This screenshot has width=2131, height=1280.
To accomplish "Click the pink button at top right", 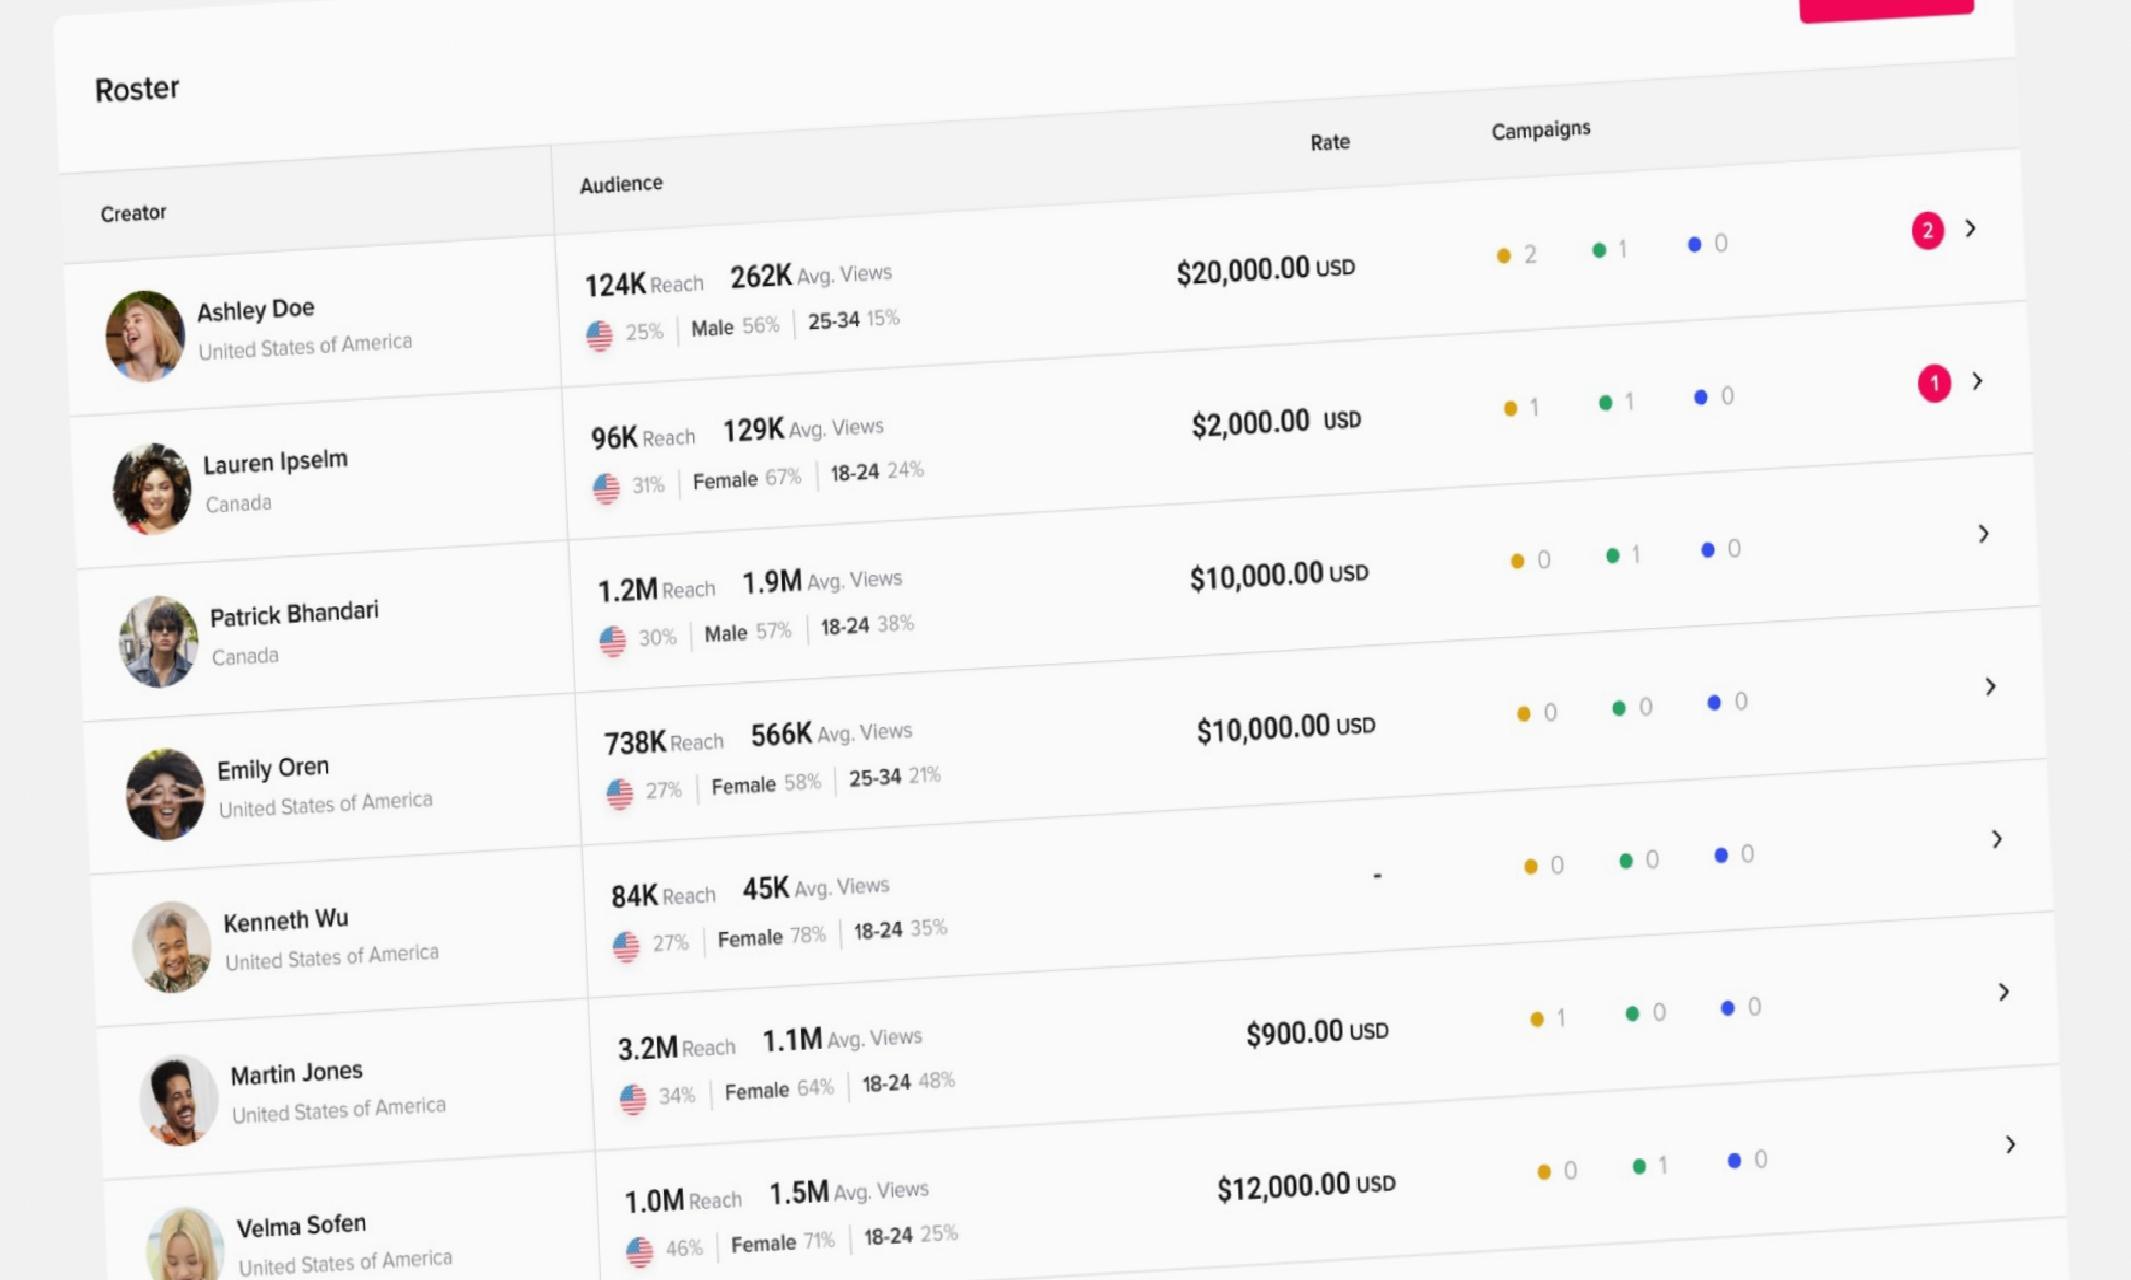I will click(x=1886, y=9).
